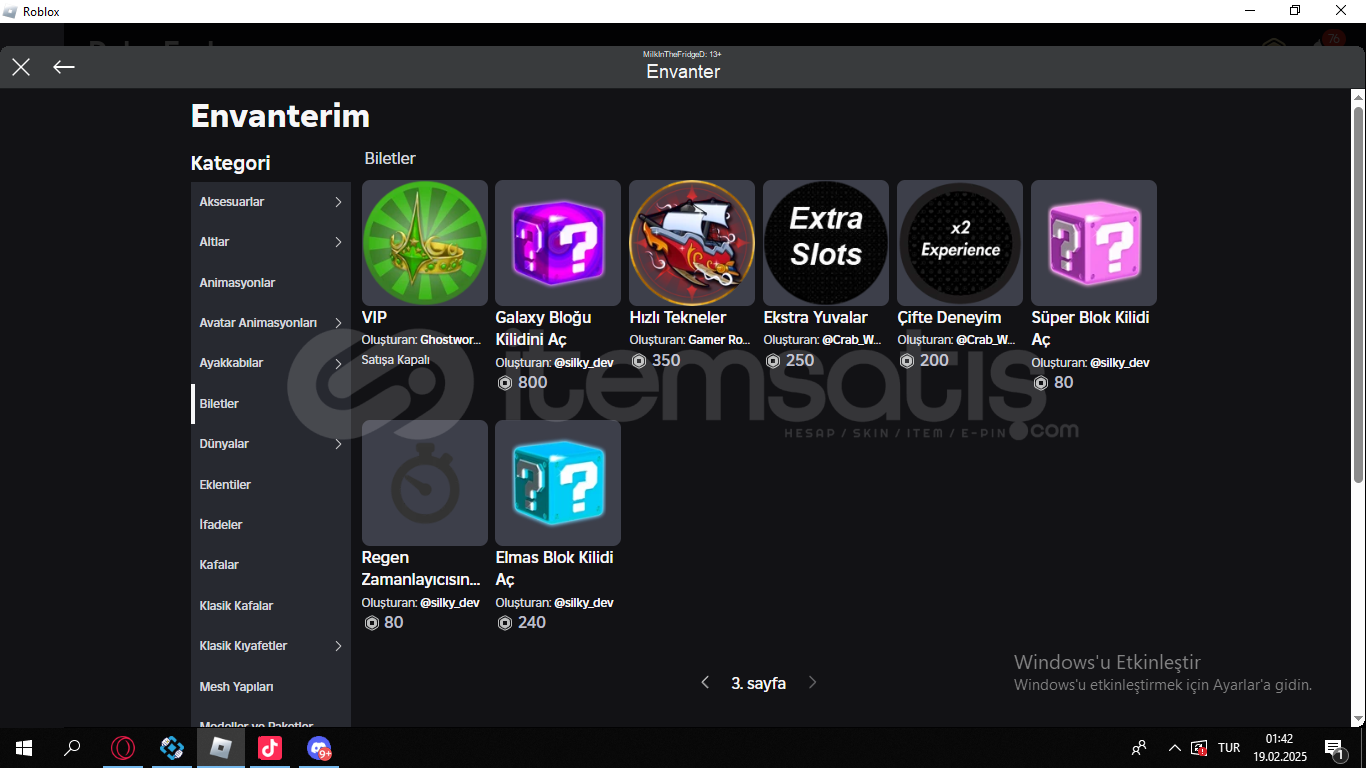Open Galaxy Bloğu Kilidini Aç title link

point(543,328)
